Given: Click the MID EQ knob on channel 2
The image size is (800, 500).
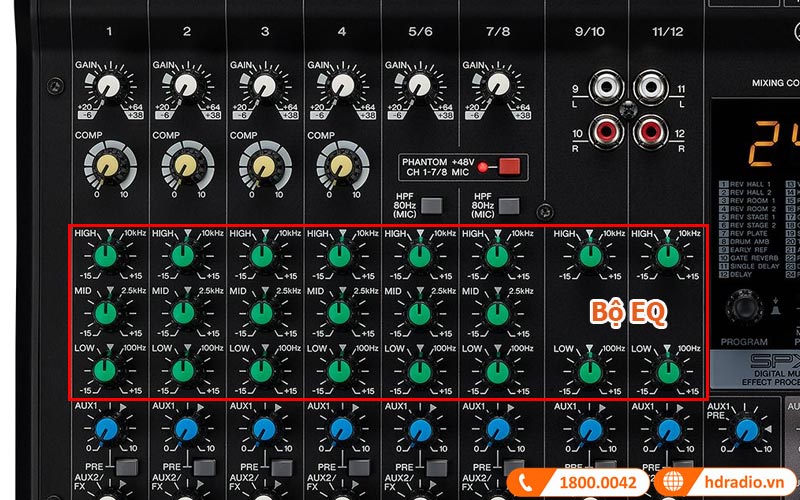Looking at the screenshot, I should click(183, 313).
